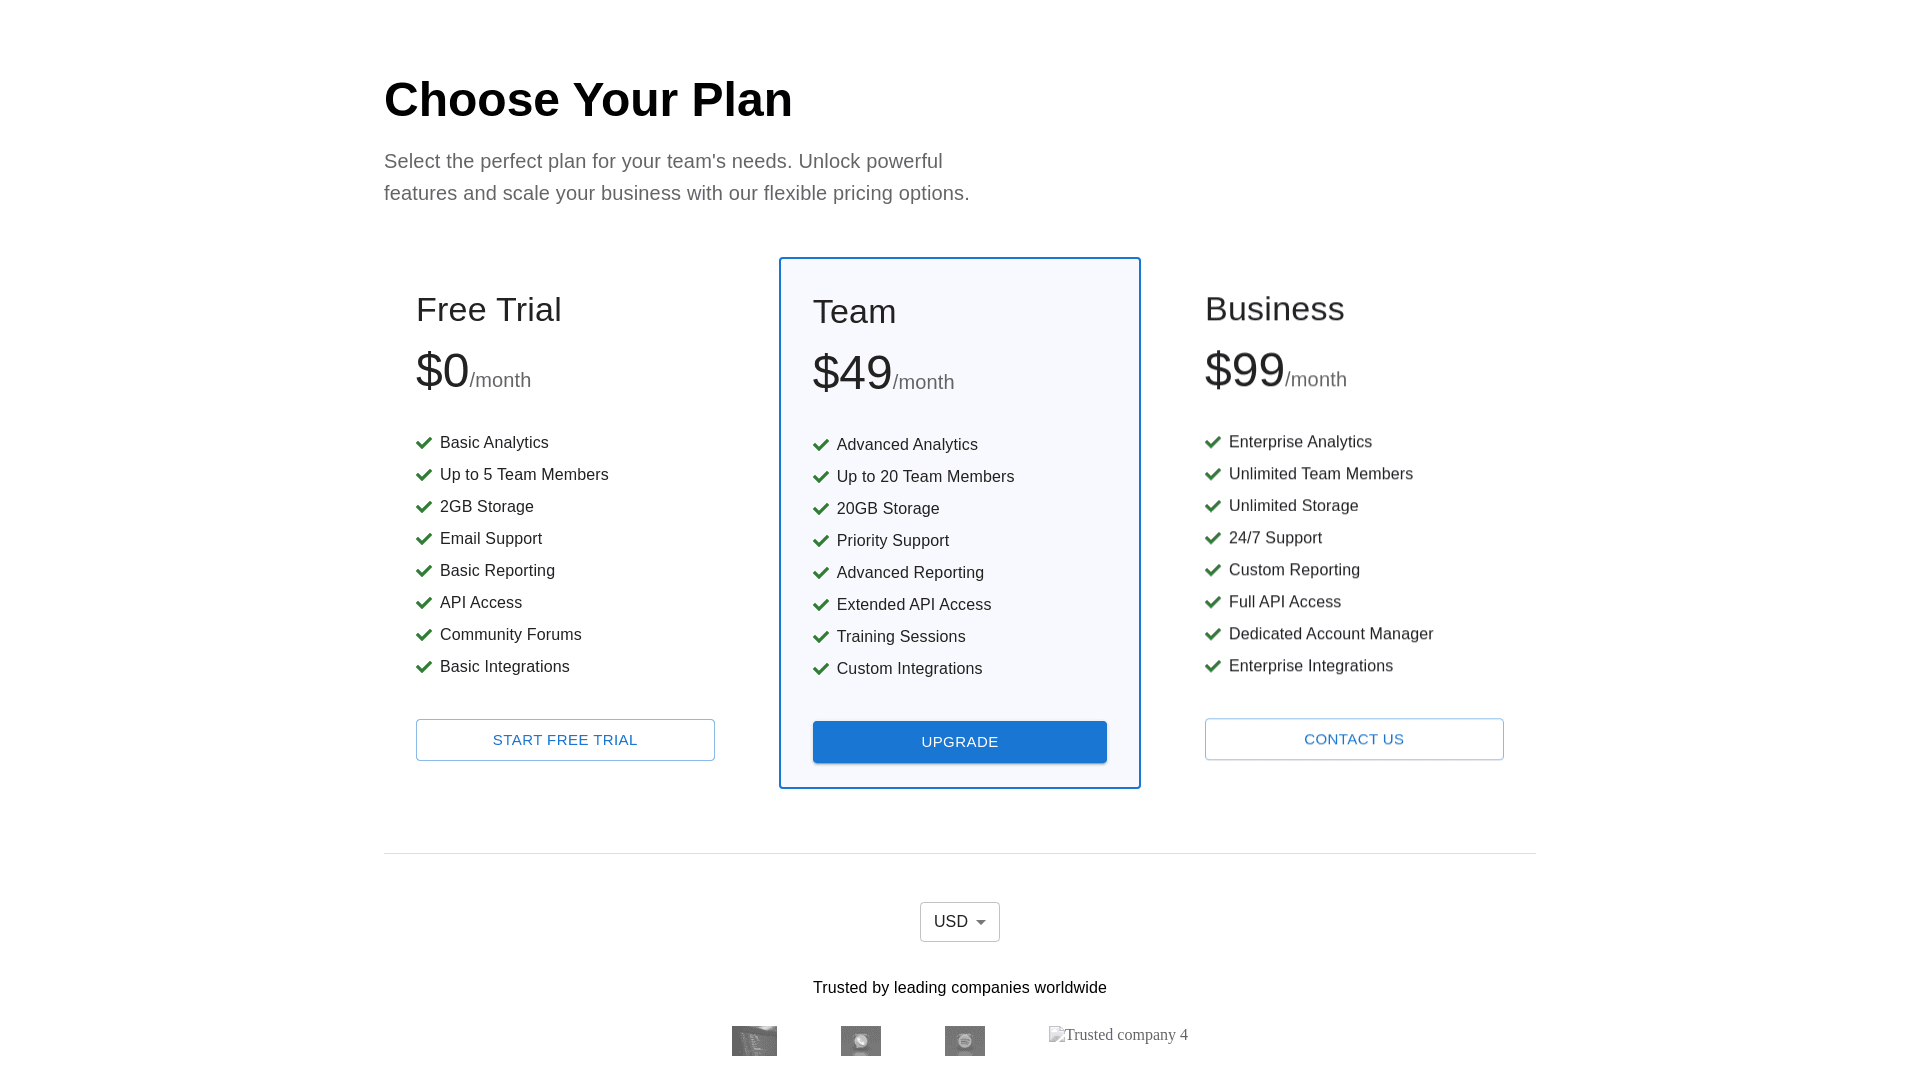The height and width of the screenshot is (1080, 1920).
Task: Select the Team plan heading
Action: point(854,312)
